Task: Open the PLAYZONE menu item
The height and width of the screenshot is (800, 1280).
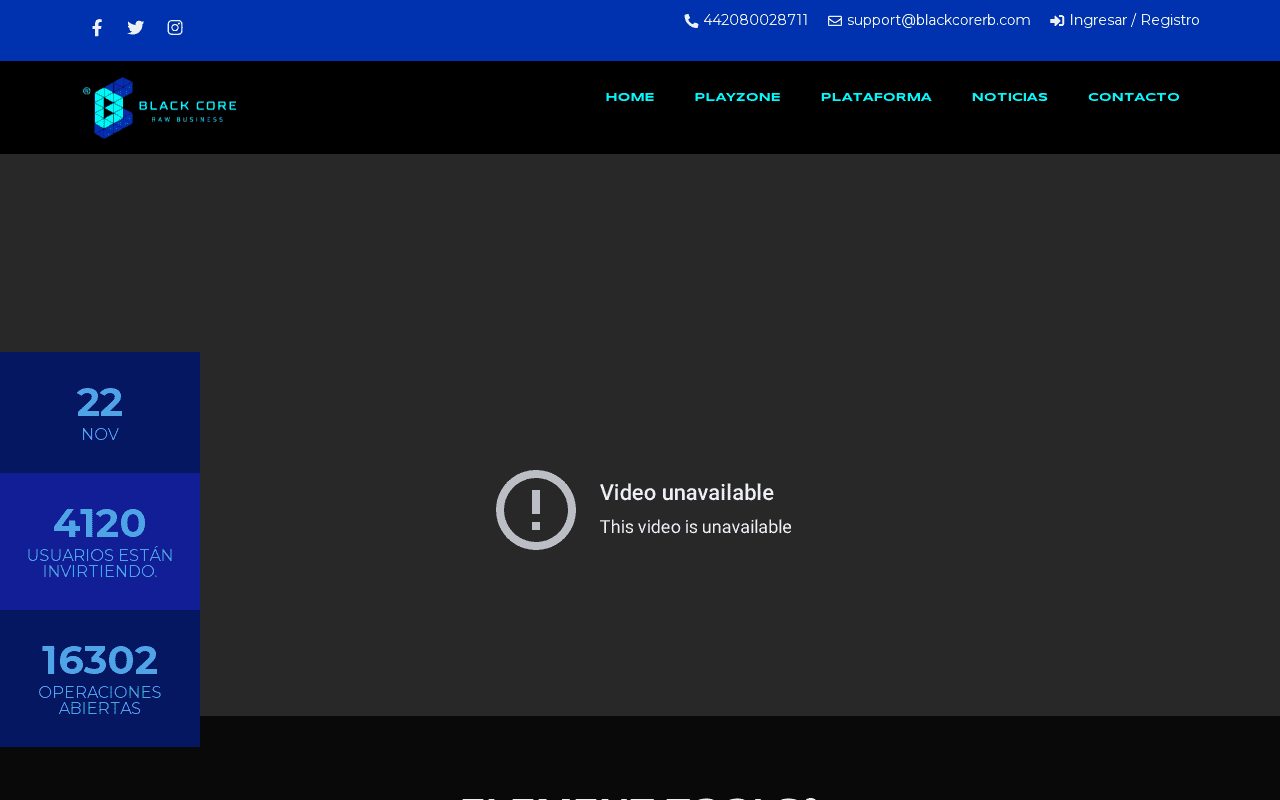Action: [737, 97]
